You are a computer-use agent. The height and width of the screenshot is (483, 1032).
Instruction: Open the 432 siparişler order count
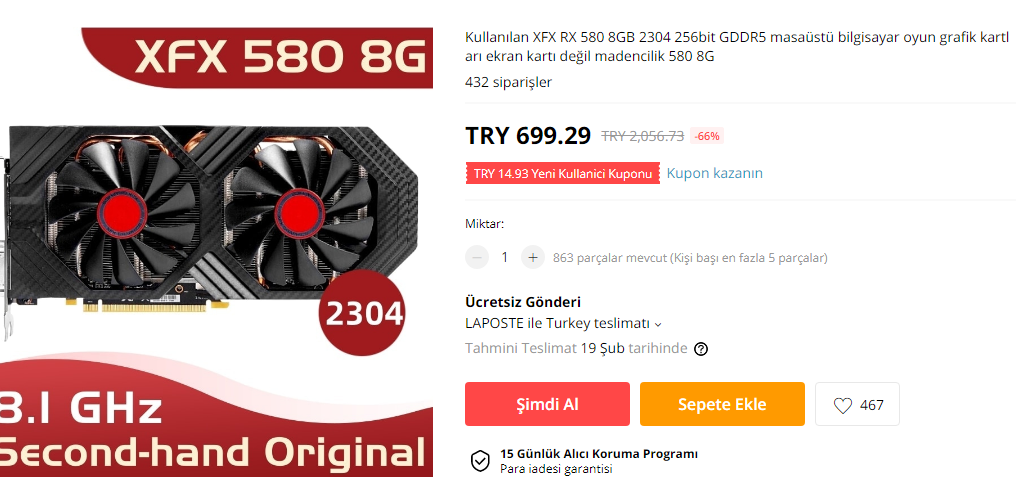click(x=508, y=82)
